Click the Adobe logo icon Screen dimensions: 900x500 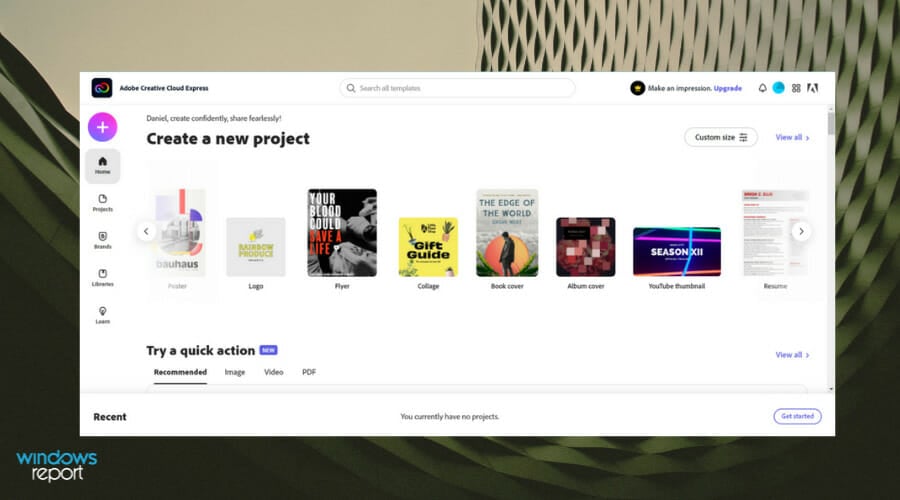[813, 88]
